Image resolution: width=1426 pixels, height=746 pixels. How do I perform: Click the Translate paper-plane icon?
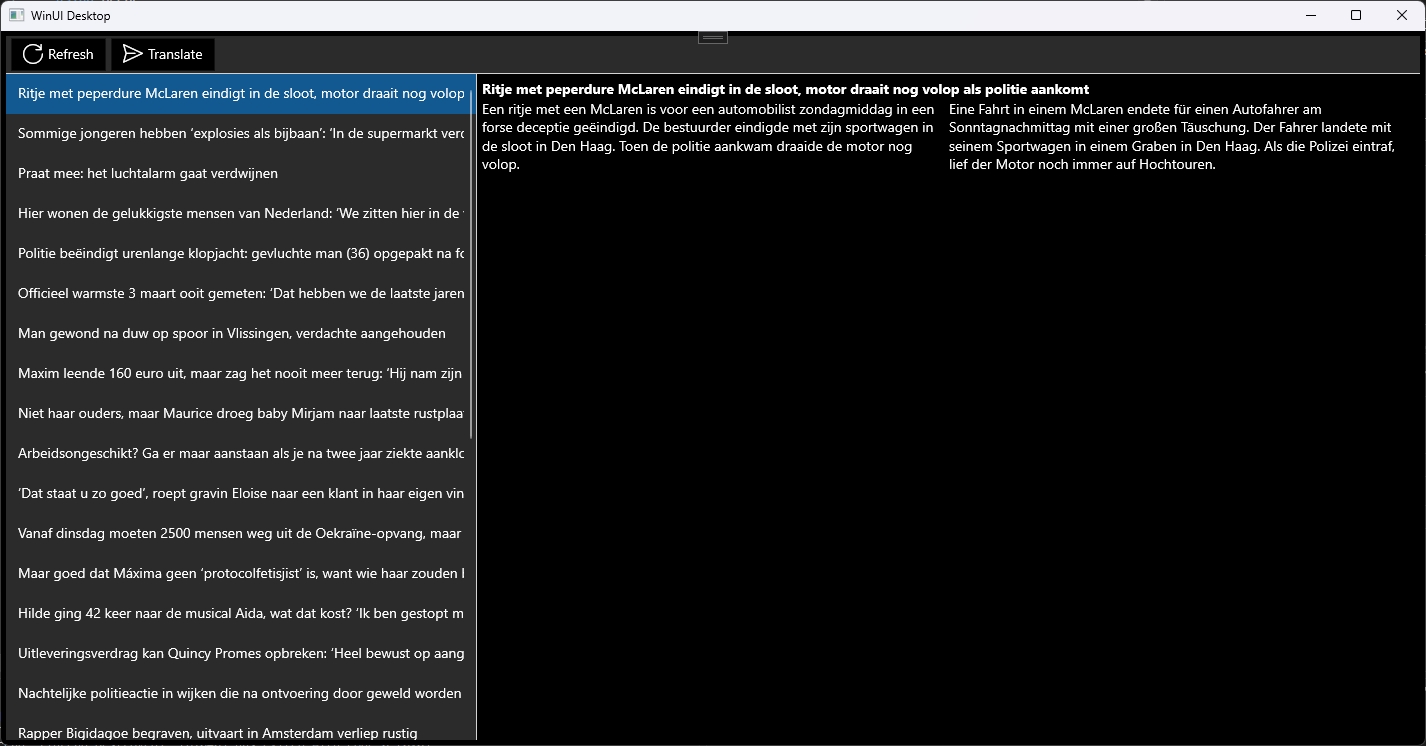click(x=132, y=54)
